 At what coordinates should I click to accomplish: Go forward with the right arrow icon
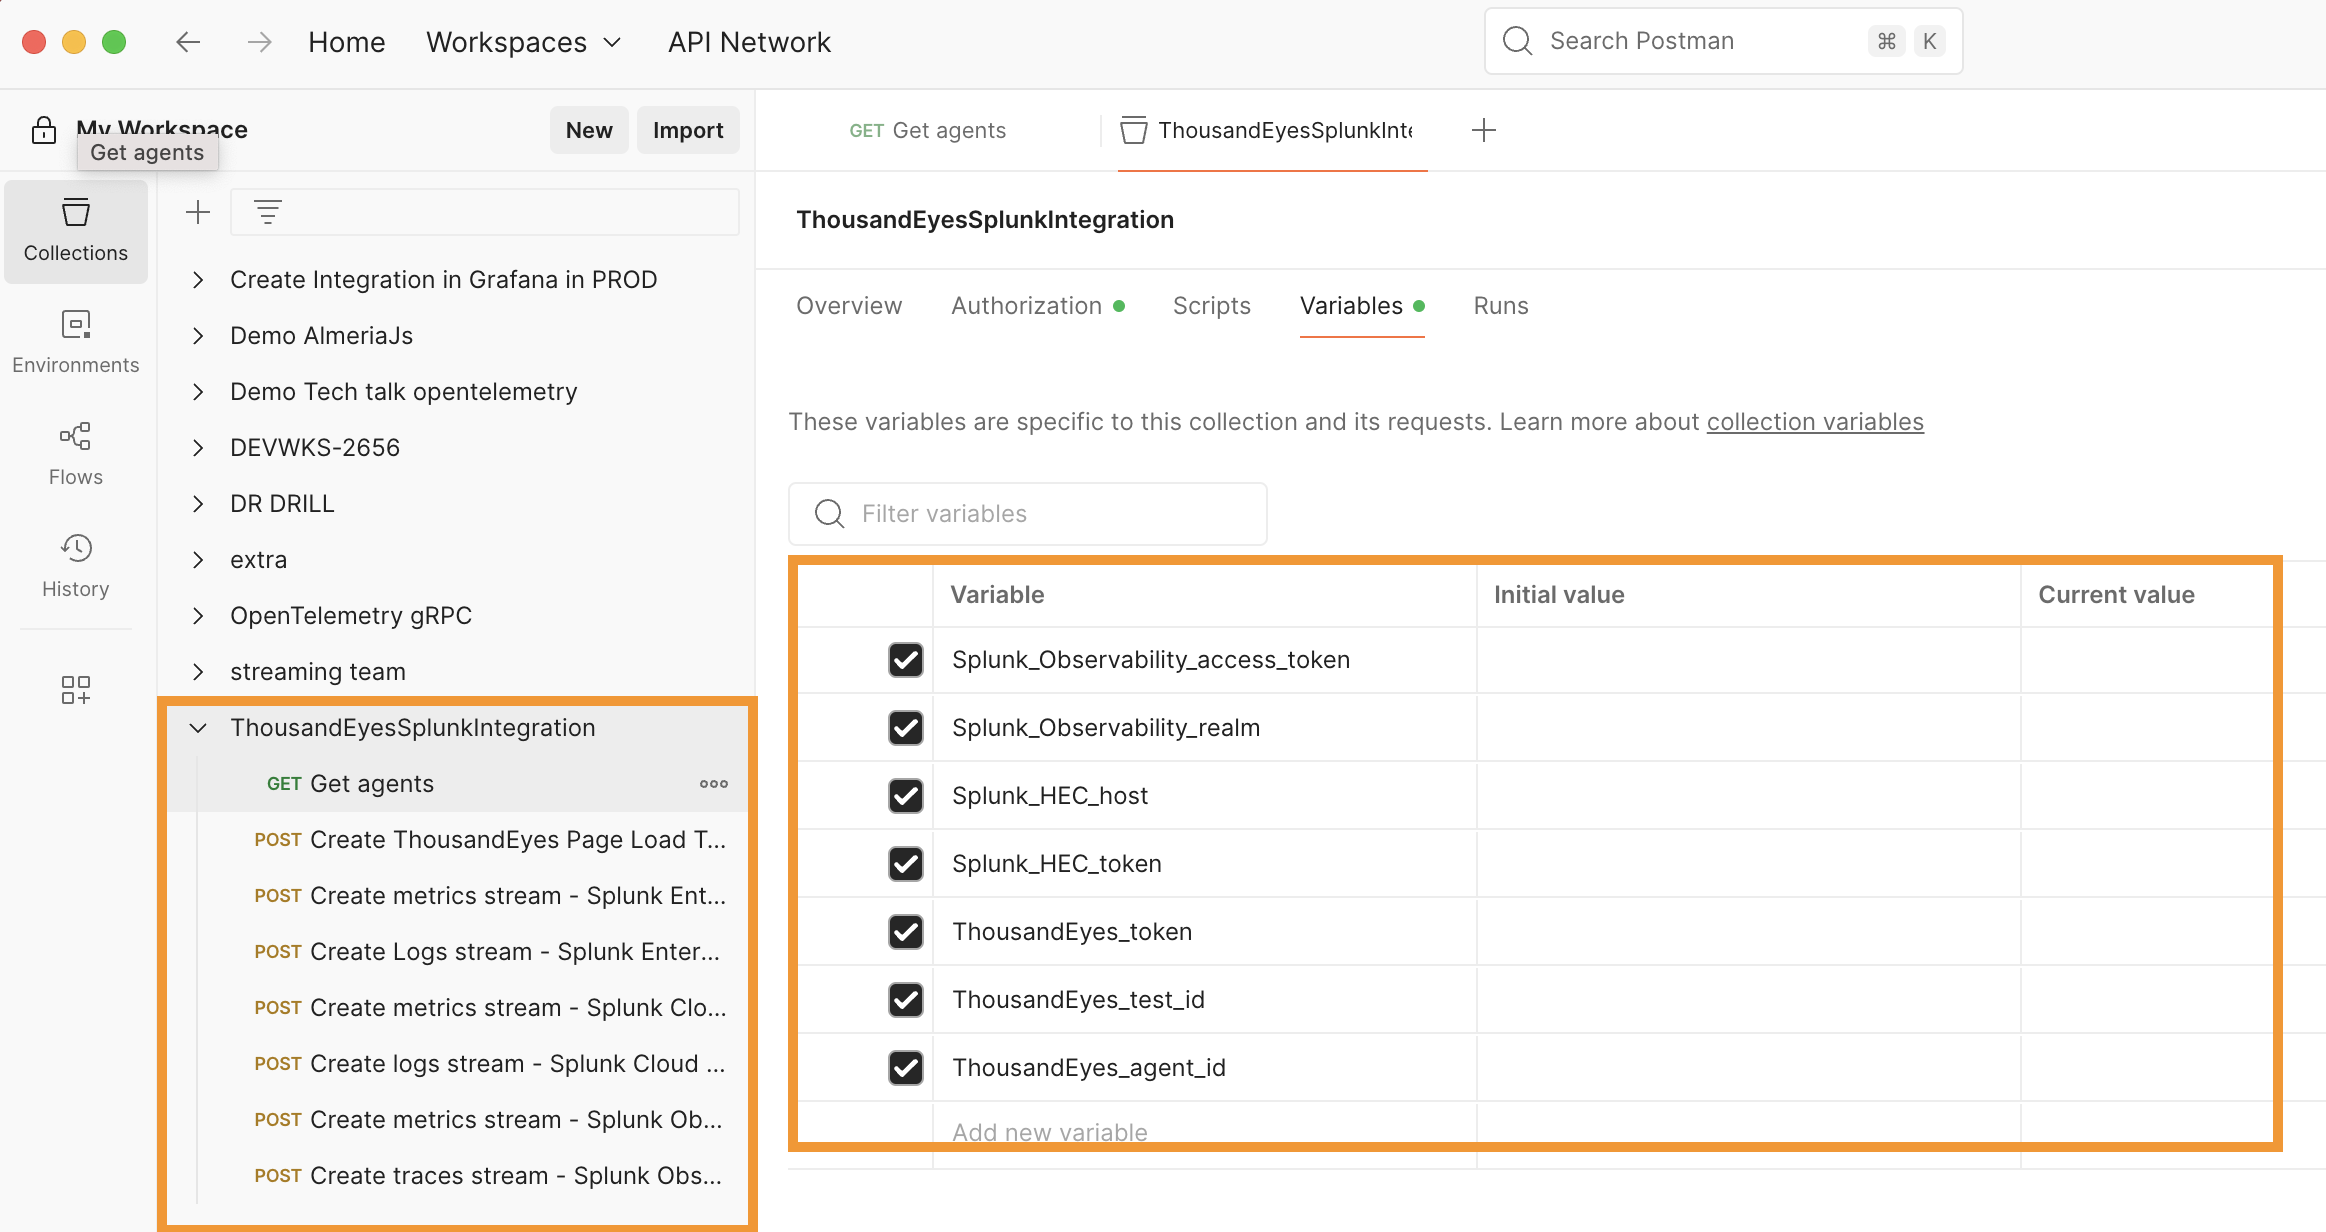click(x=260, y=42)
